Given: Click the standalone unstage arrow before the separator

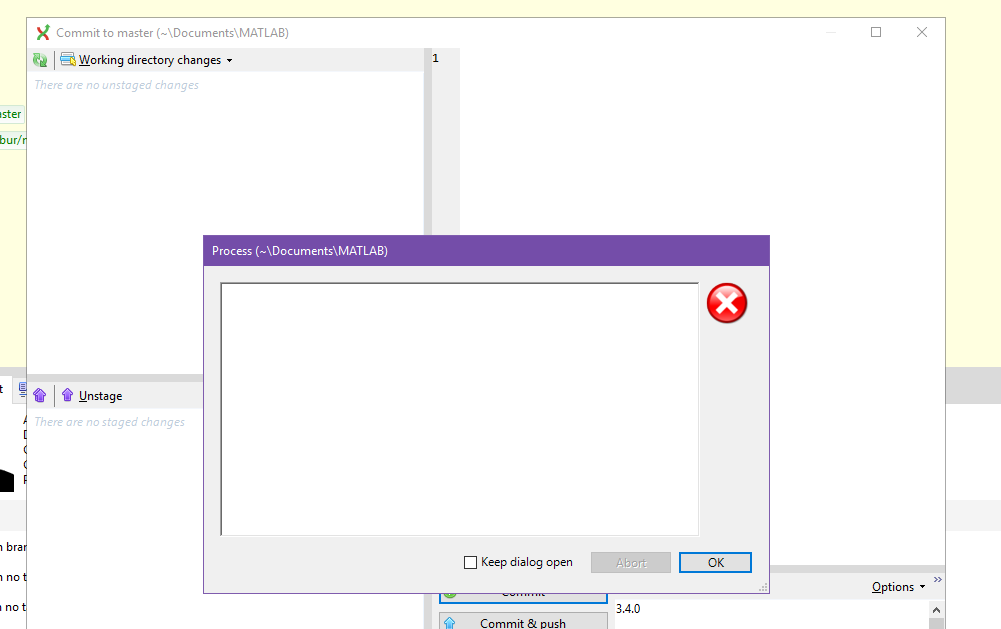Looking at the screenshot, I should pos(39,395).
